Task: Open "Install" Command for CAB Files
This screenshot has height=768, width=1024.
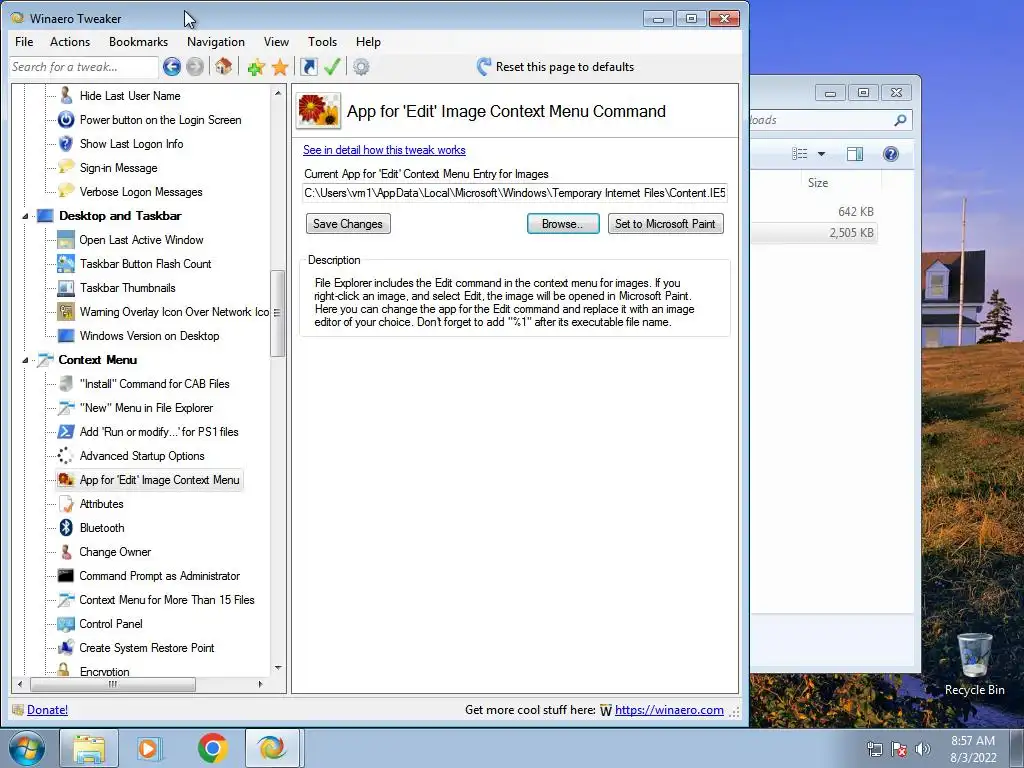Action: (x=155, y=384)
